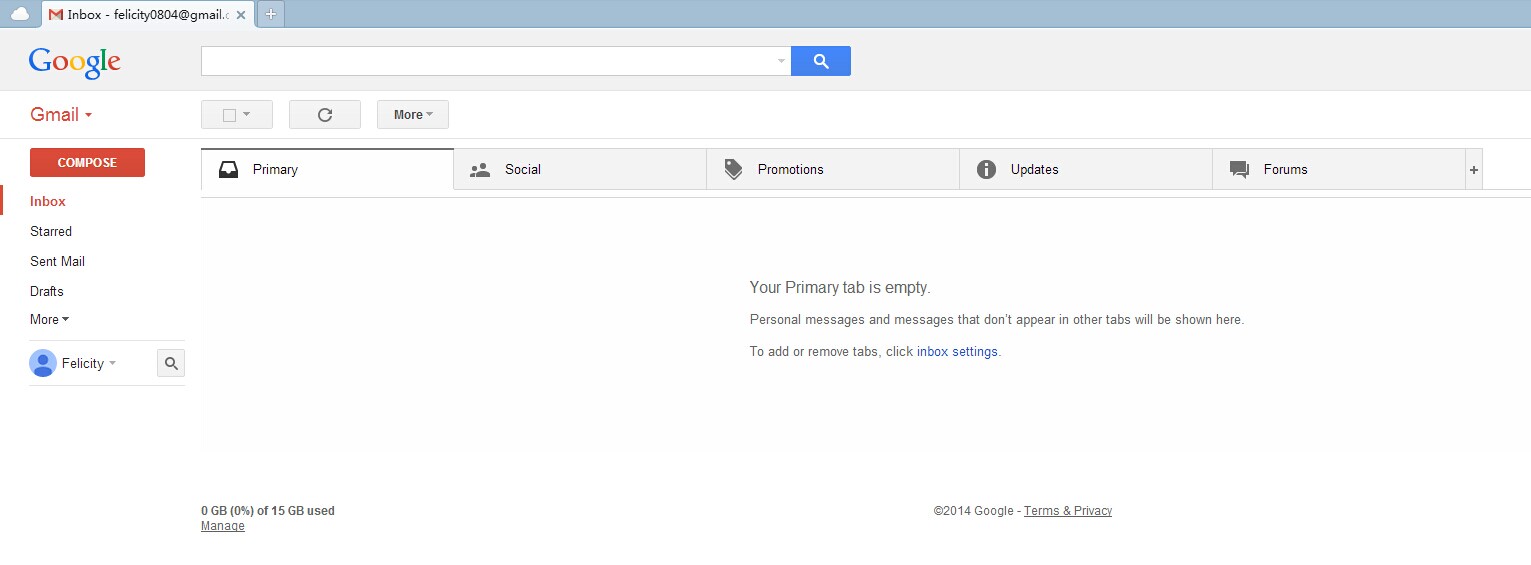Click the cloud icon in the browser corner
The width and height of the screenshot is (1531, 565).
[x=20, y=14]
